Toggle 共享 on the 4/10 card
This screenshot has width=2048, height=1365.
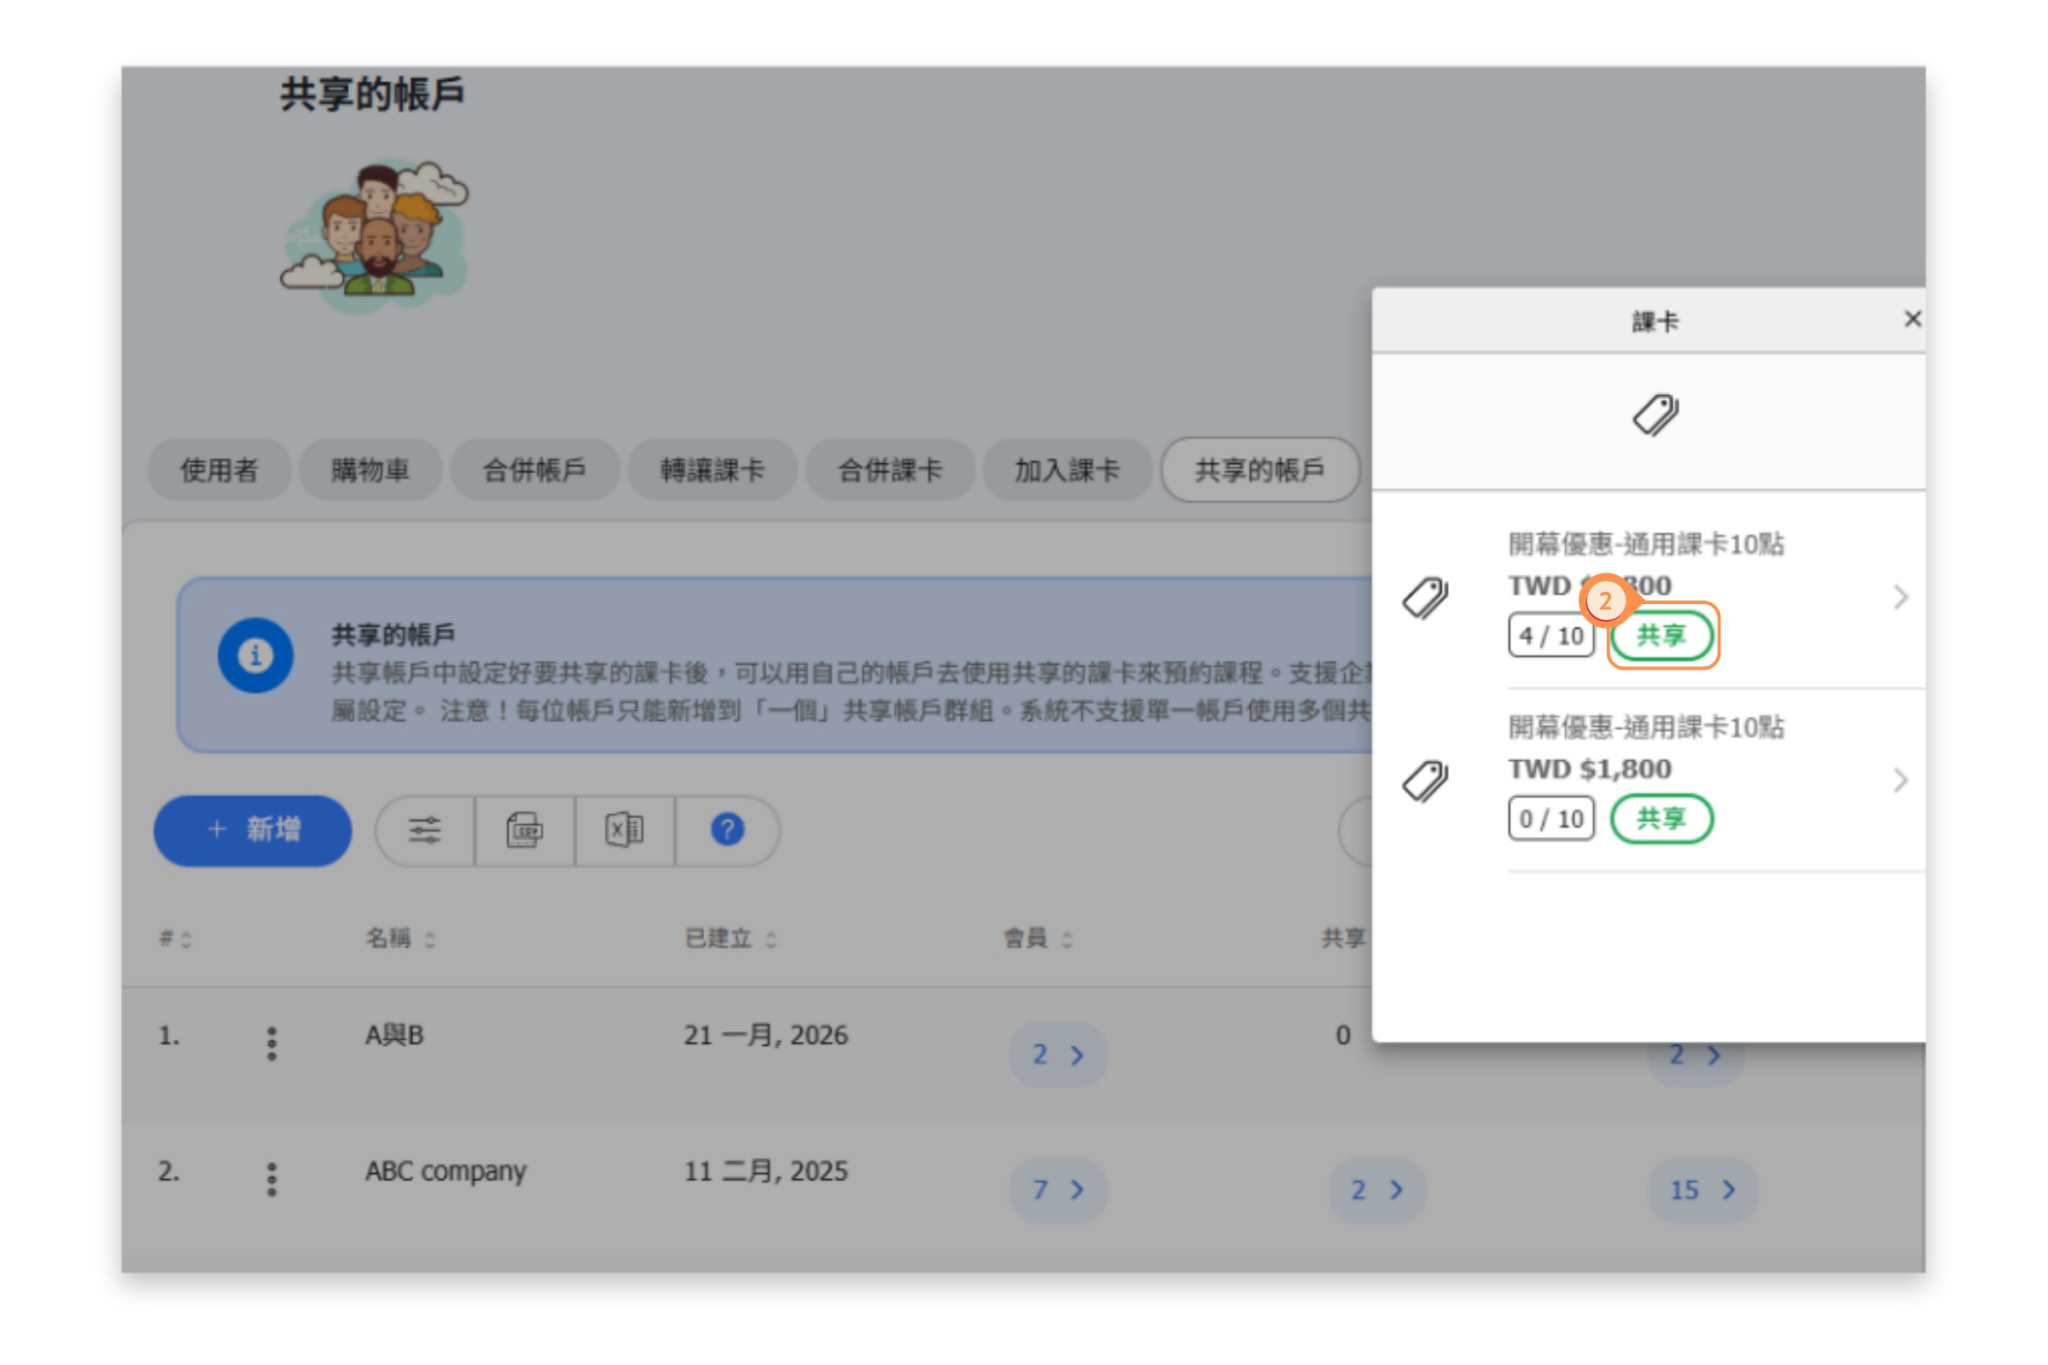pos(1661,636)
